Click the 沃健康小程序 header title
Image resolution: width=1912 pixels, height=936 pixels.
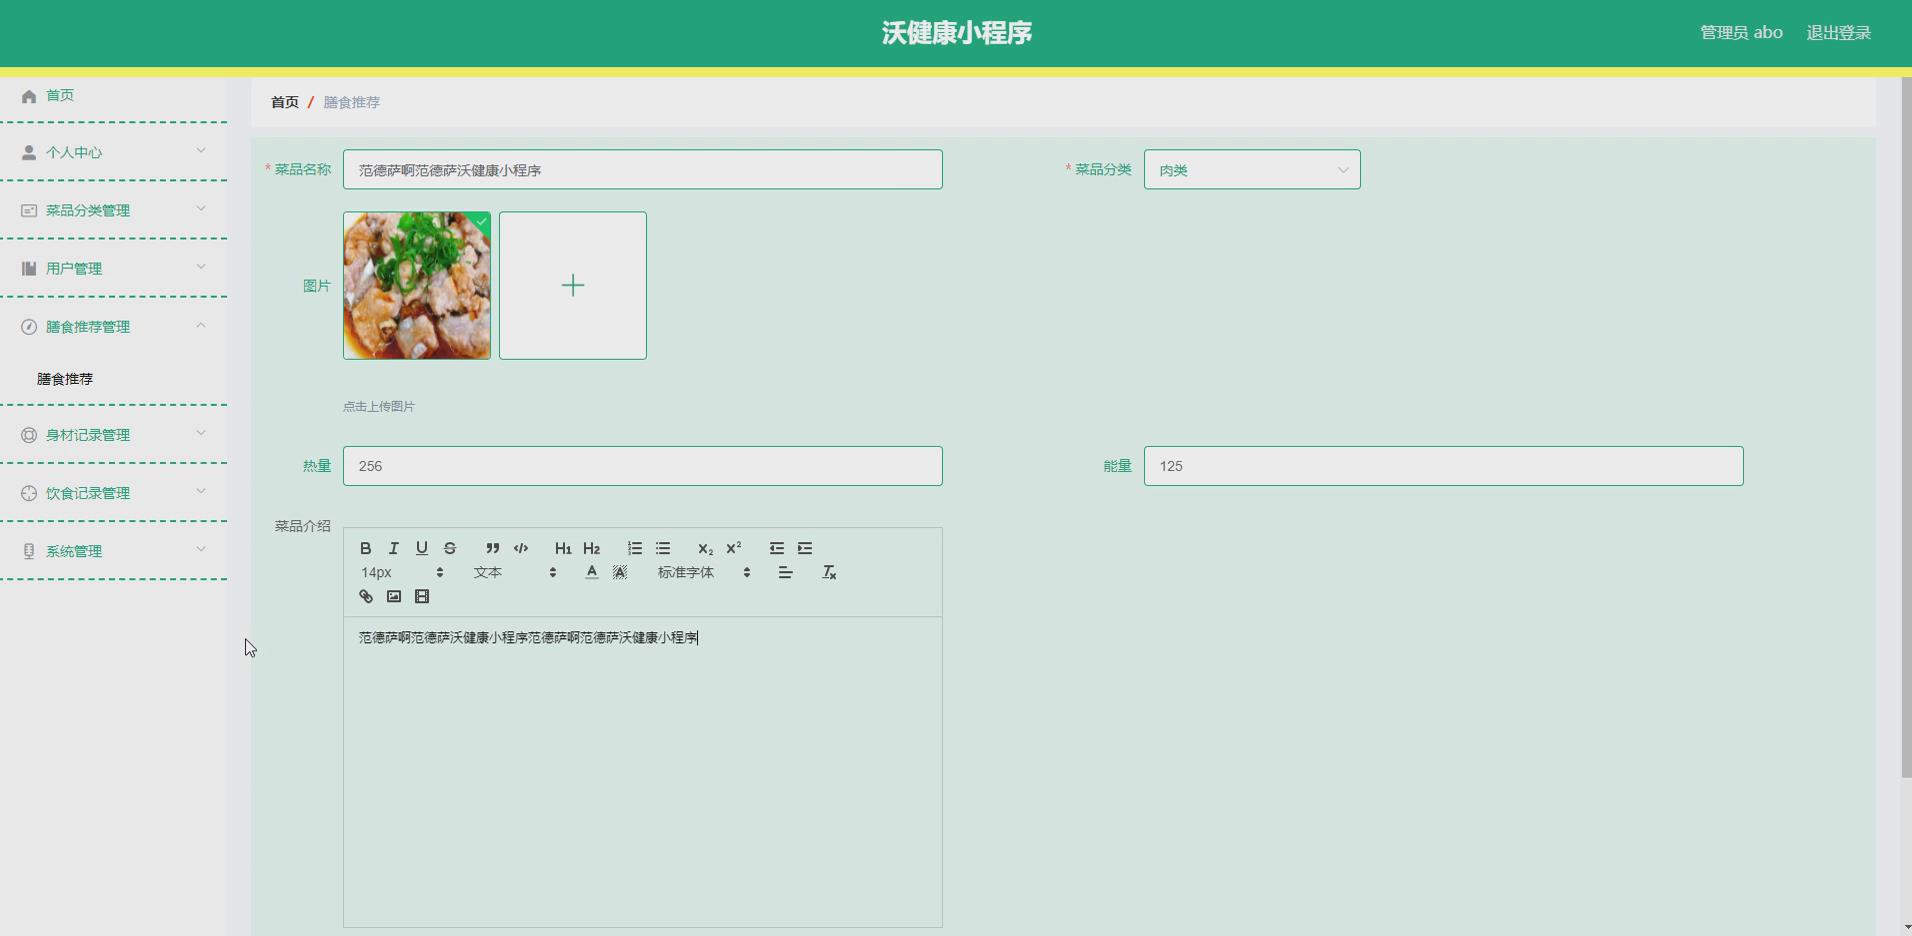(x=957, y=33)
